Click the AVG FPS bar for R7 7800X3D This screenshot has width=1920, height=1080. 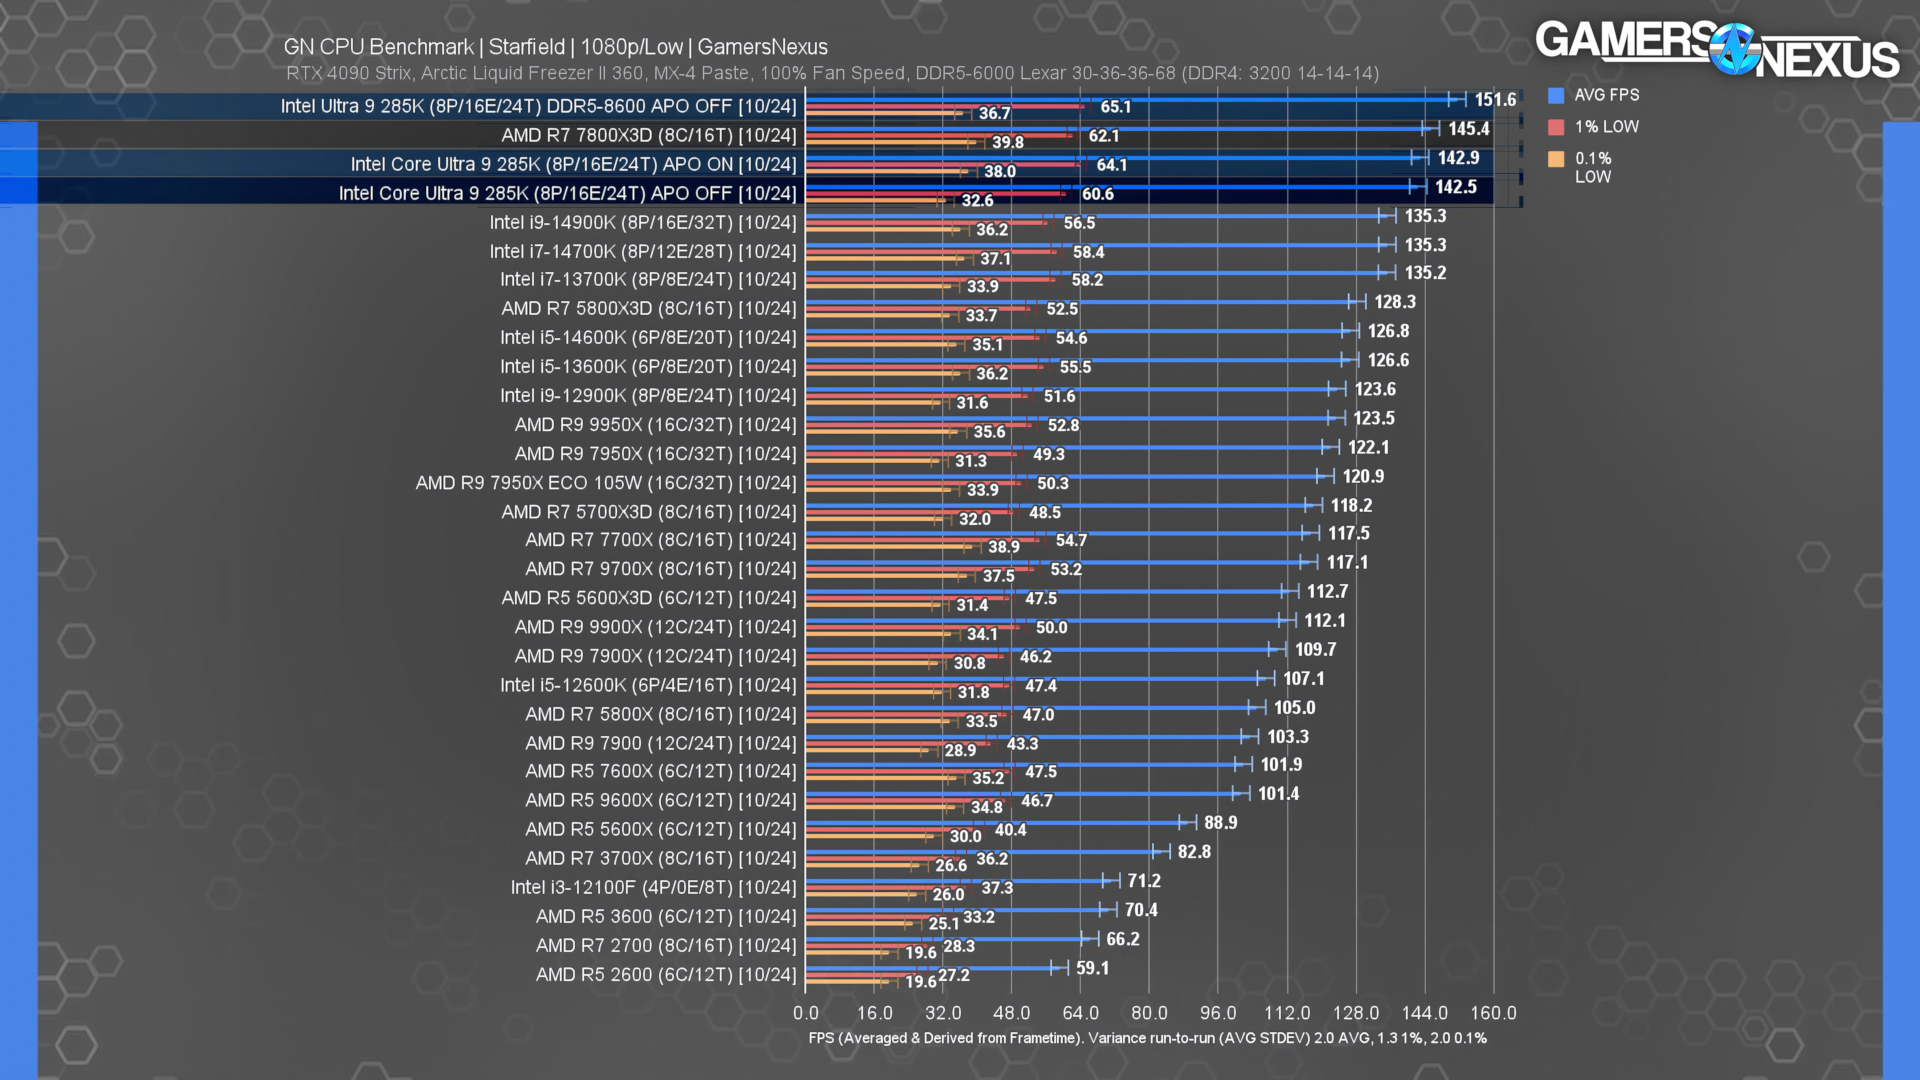click(x=1118, y=128)
